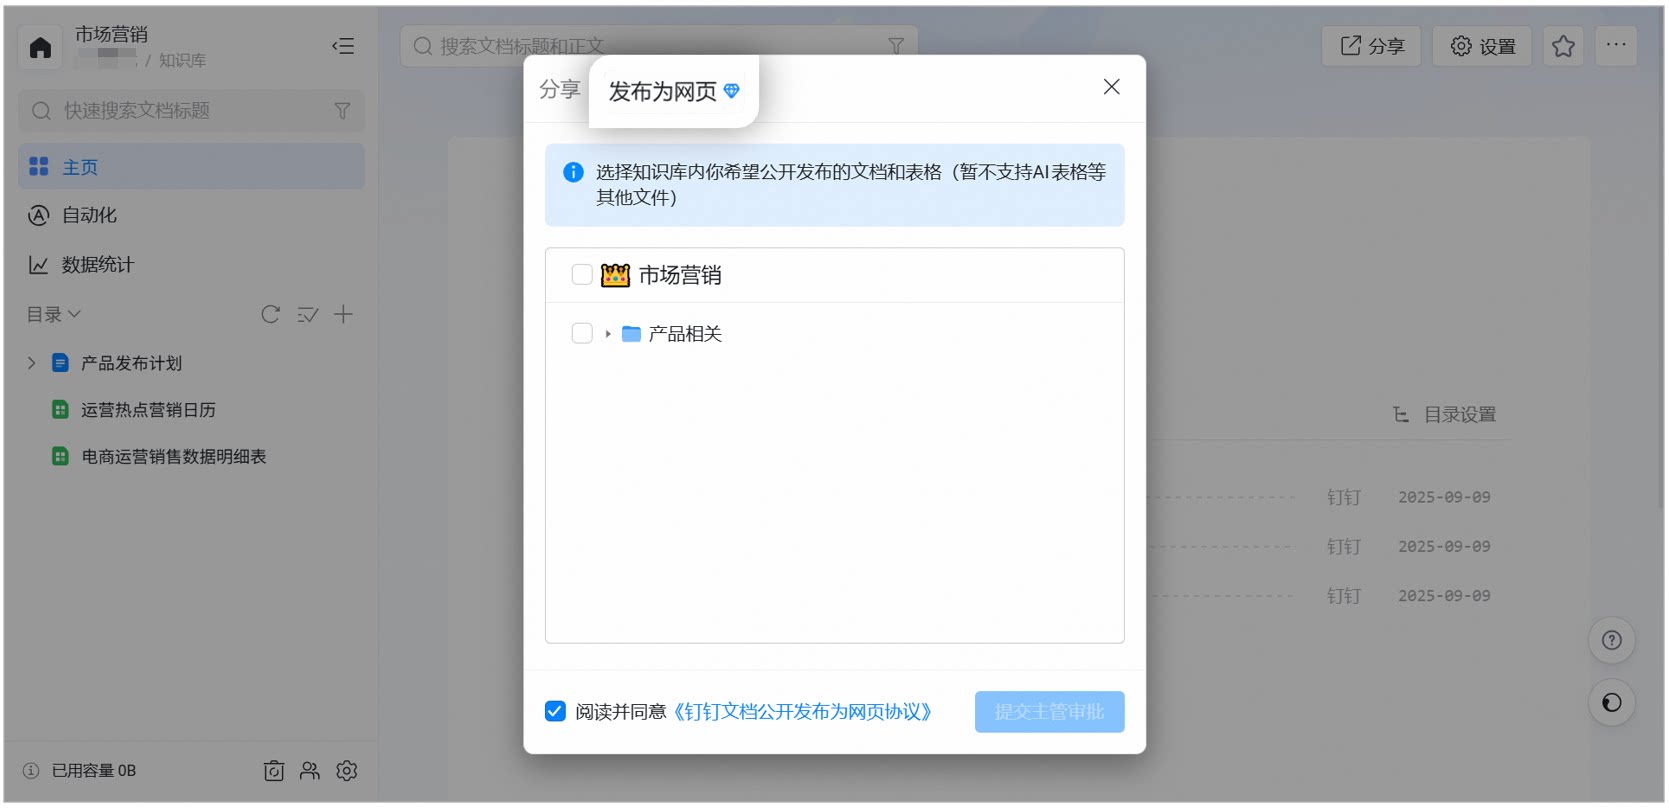Viewport: 1669px width, 808px height.
Task: Uncheck the 阅读并同意 agreement checkbox
Action: tap(555, 711)
